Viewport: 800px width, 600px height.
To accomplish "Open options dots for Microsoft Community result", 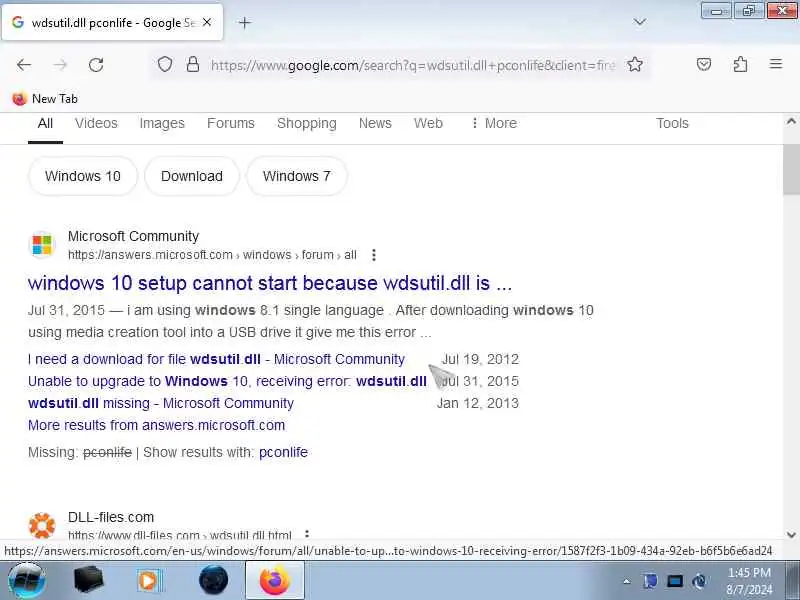I will [374, 255].
